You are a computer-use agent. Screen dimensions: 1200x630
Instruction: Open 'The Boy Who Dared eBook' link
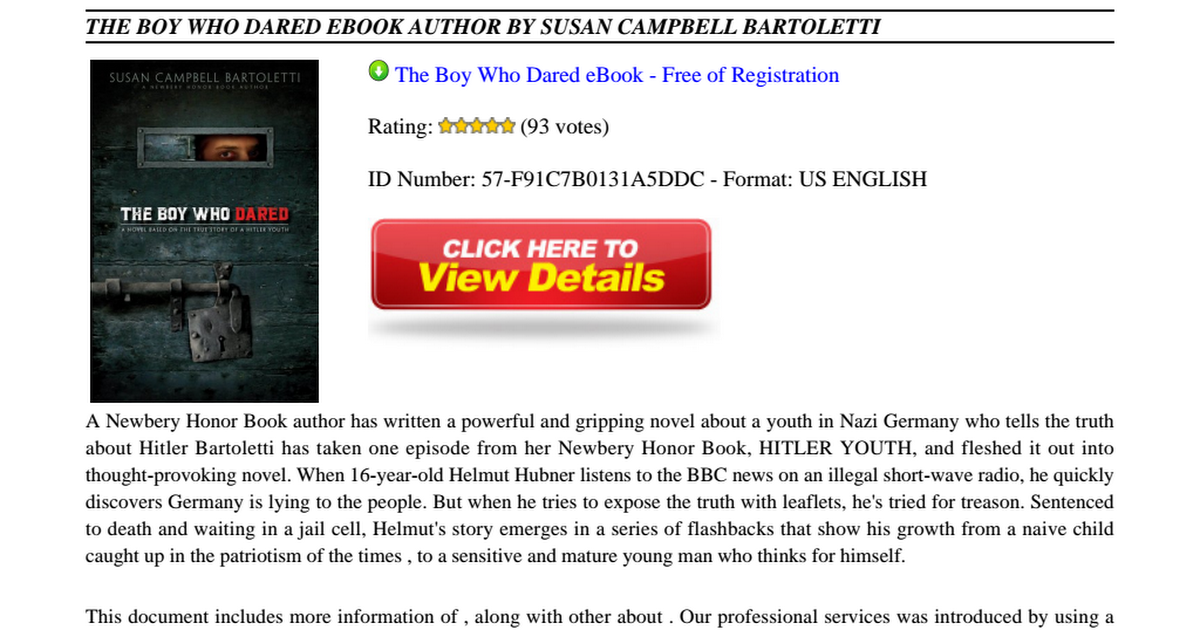pyautogui.click(x=617, y=75)
